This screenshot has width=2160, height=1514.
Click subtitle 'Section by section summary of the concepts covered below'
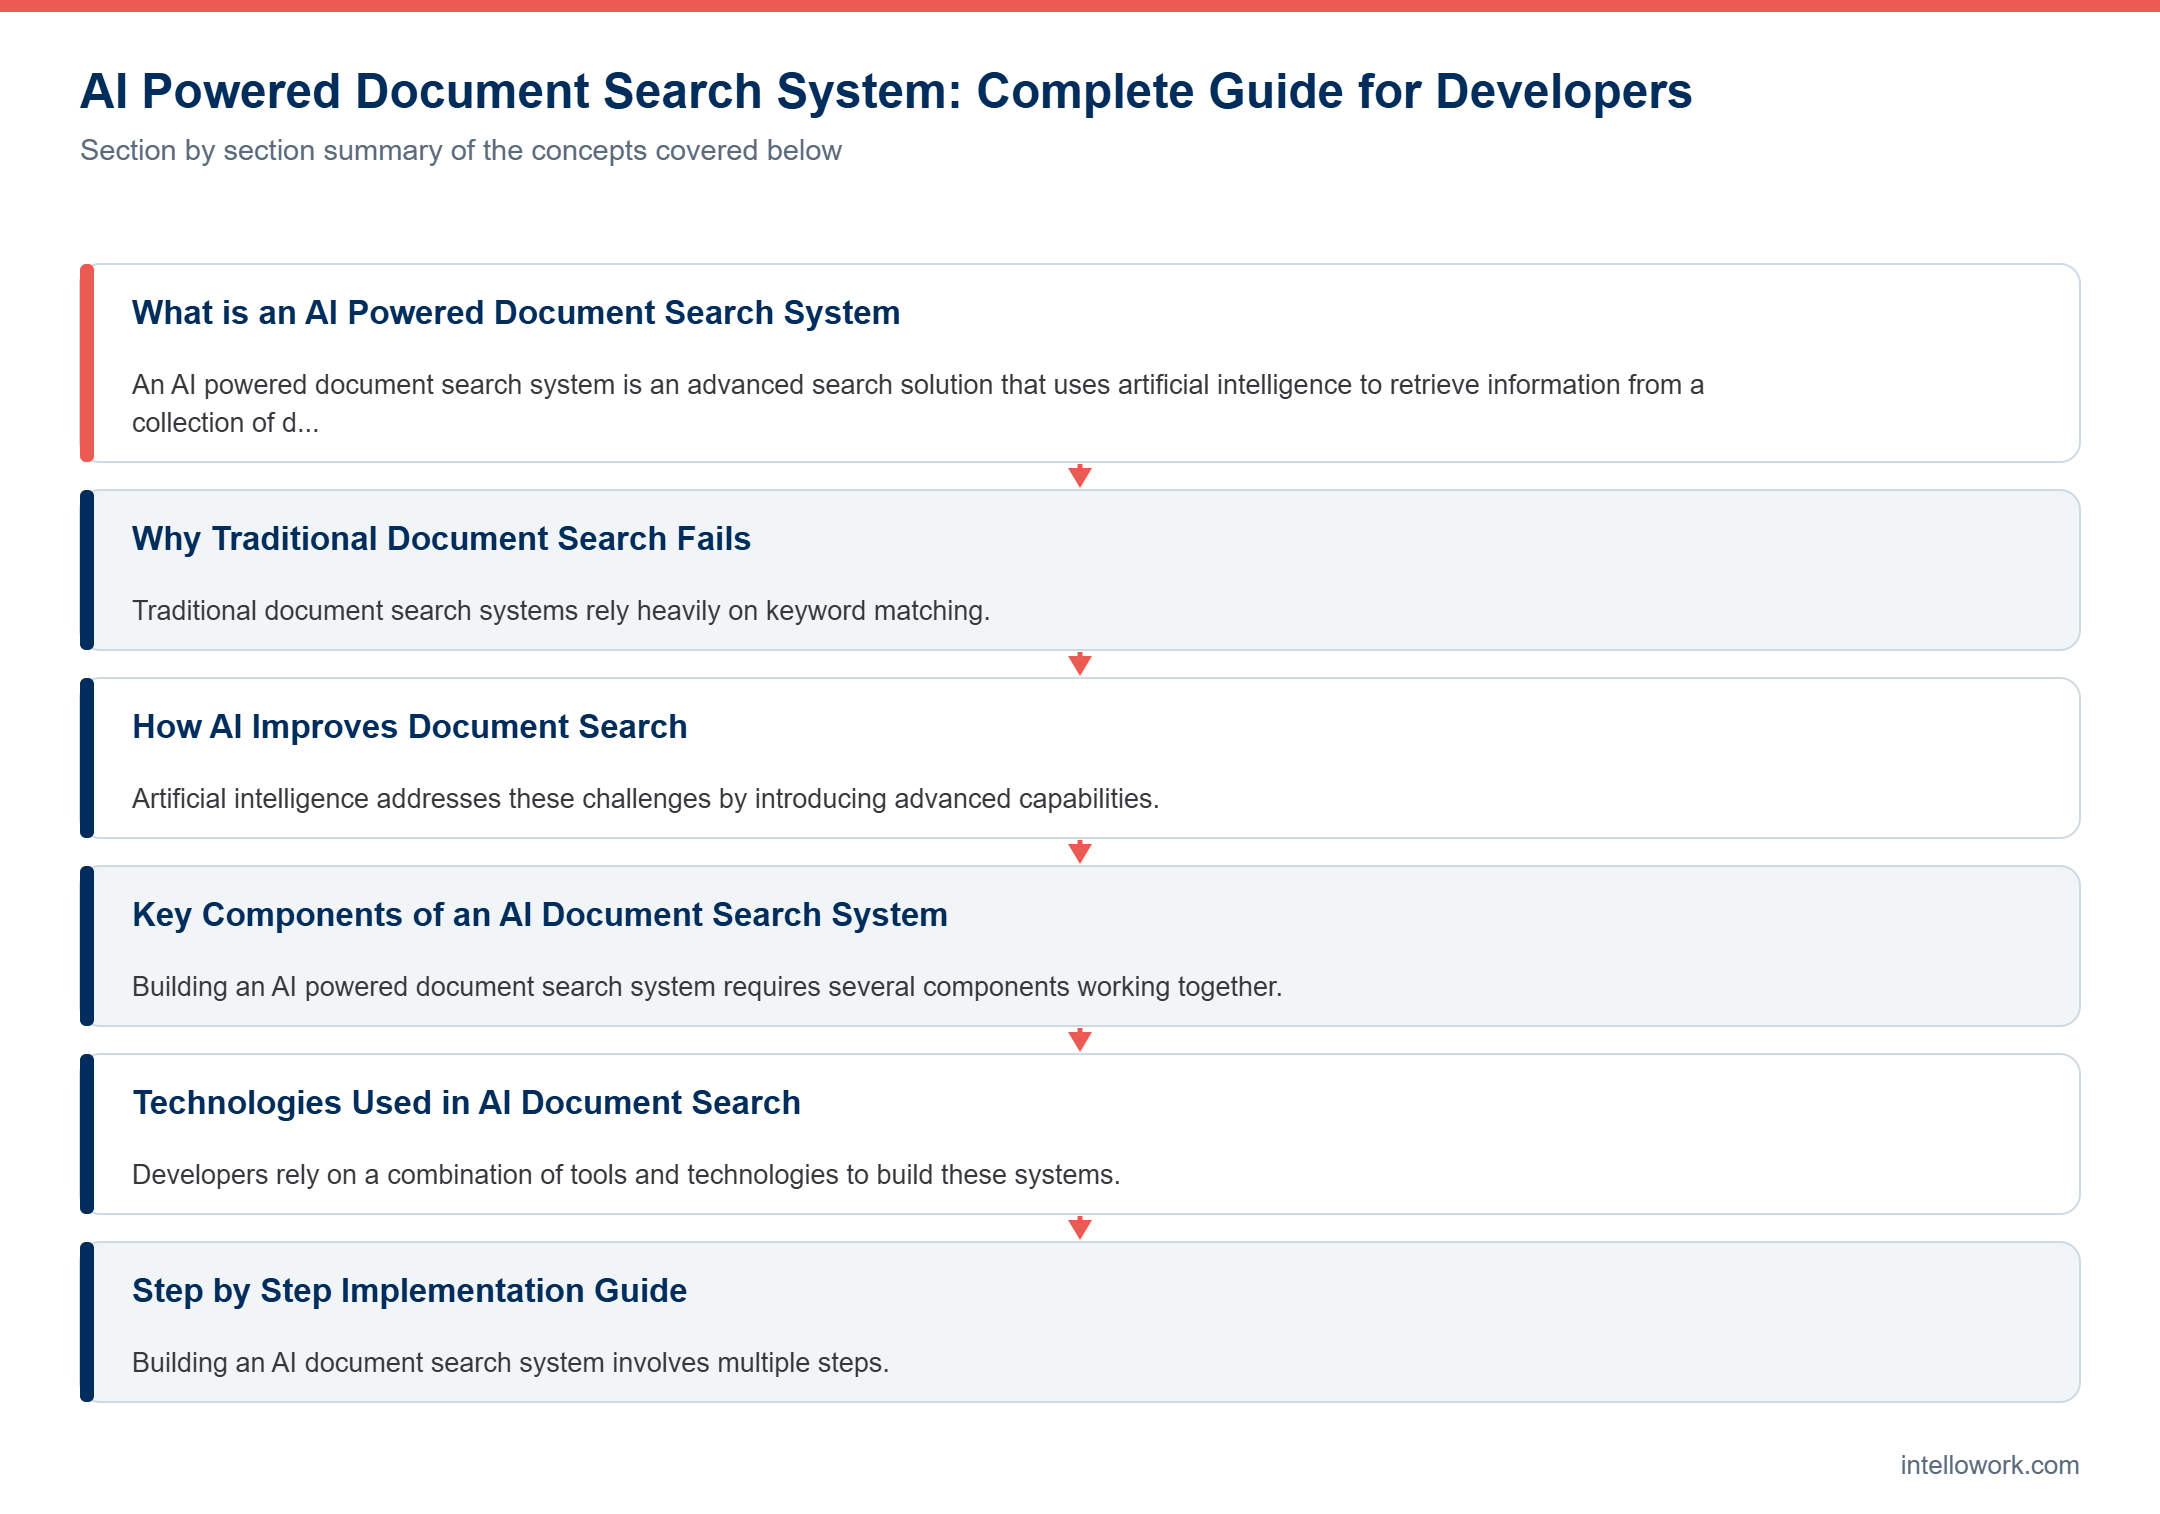click(461, 151)
